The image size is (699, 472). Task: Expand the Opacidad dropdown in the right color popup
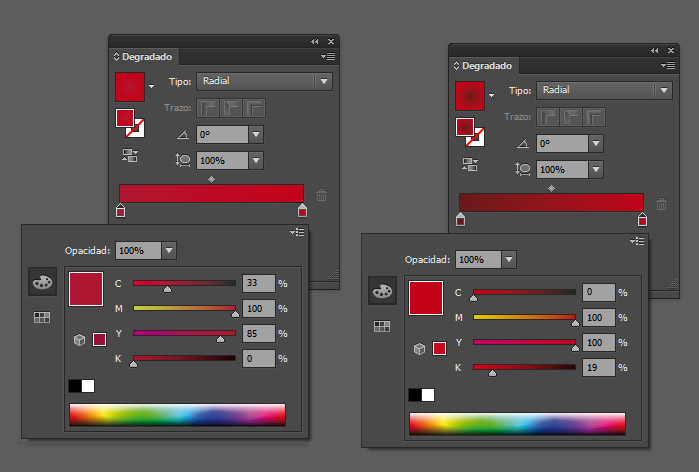509,260
